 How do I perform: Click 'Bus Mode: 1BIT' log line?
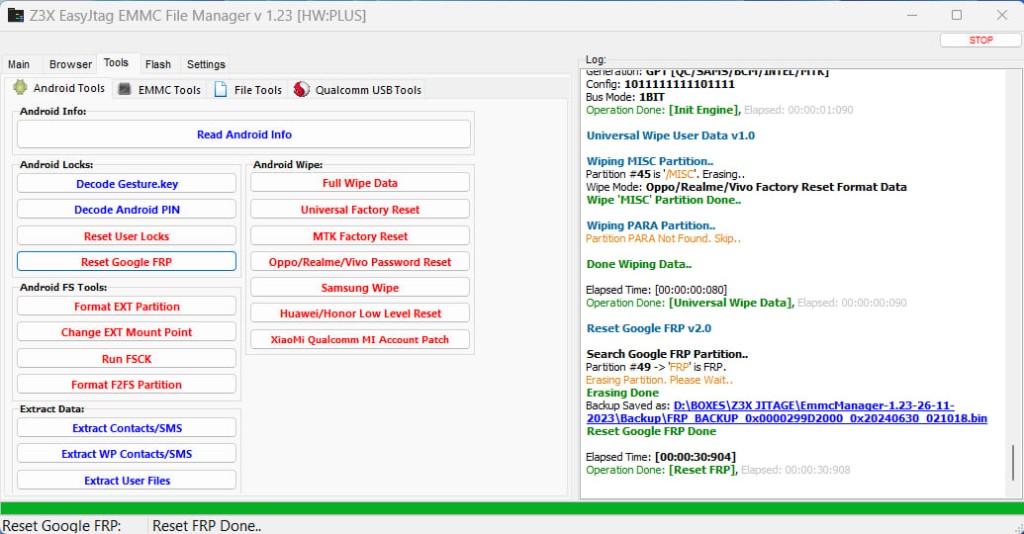(x=625, y=97)
